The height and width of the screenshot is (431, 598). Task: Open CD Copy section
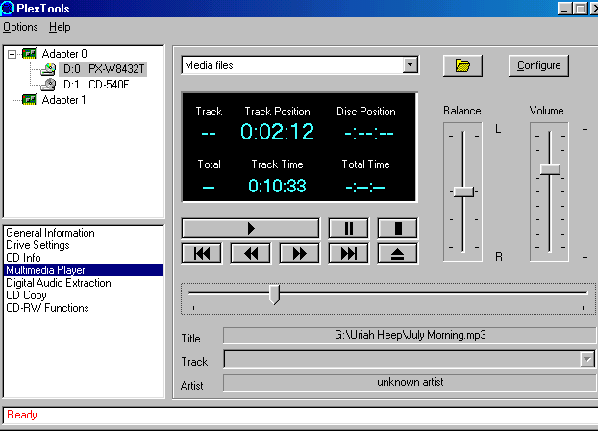click(26, 295)
